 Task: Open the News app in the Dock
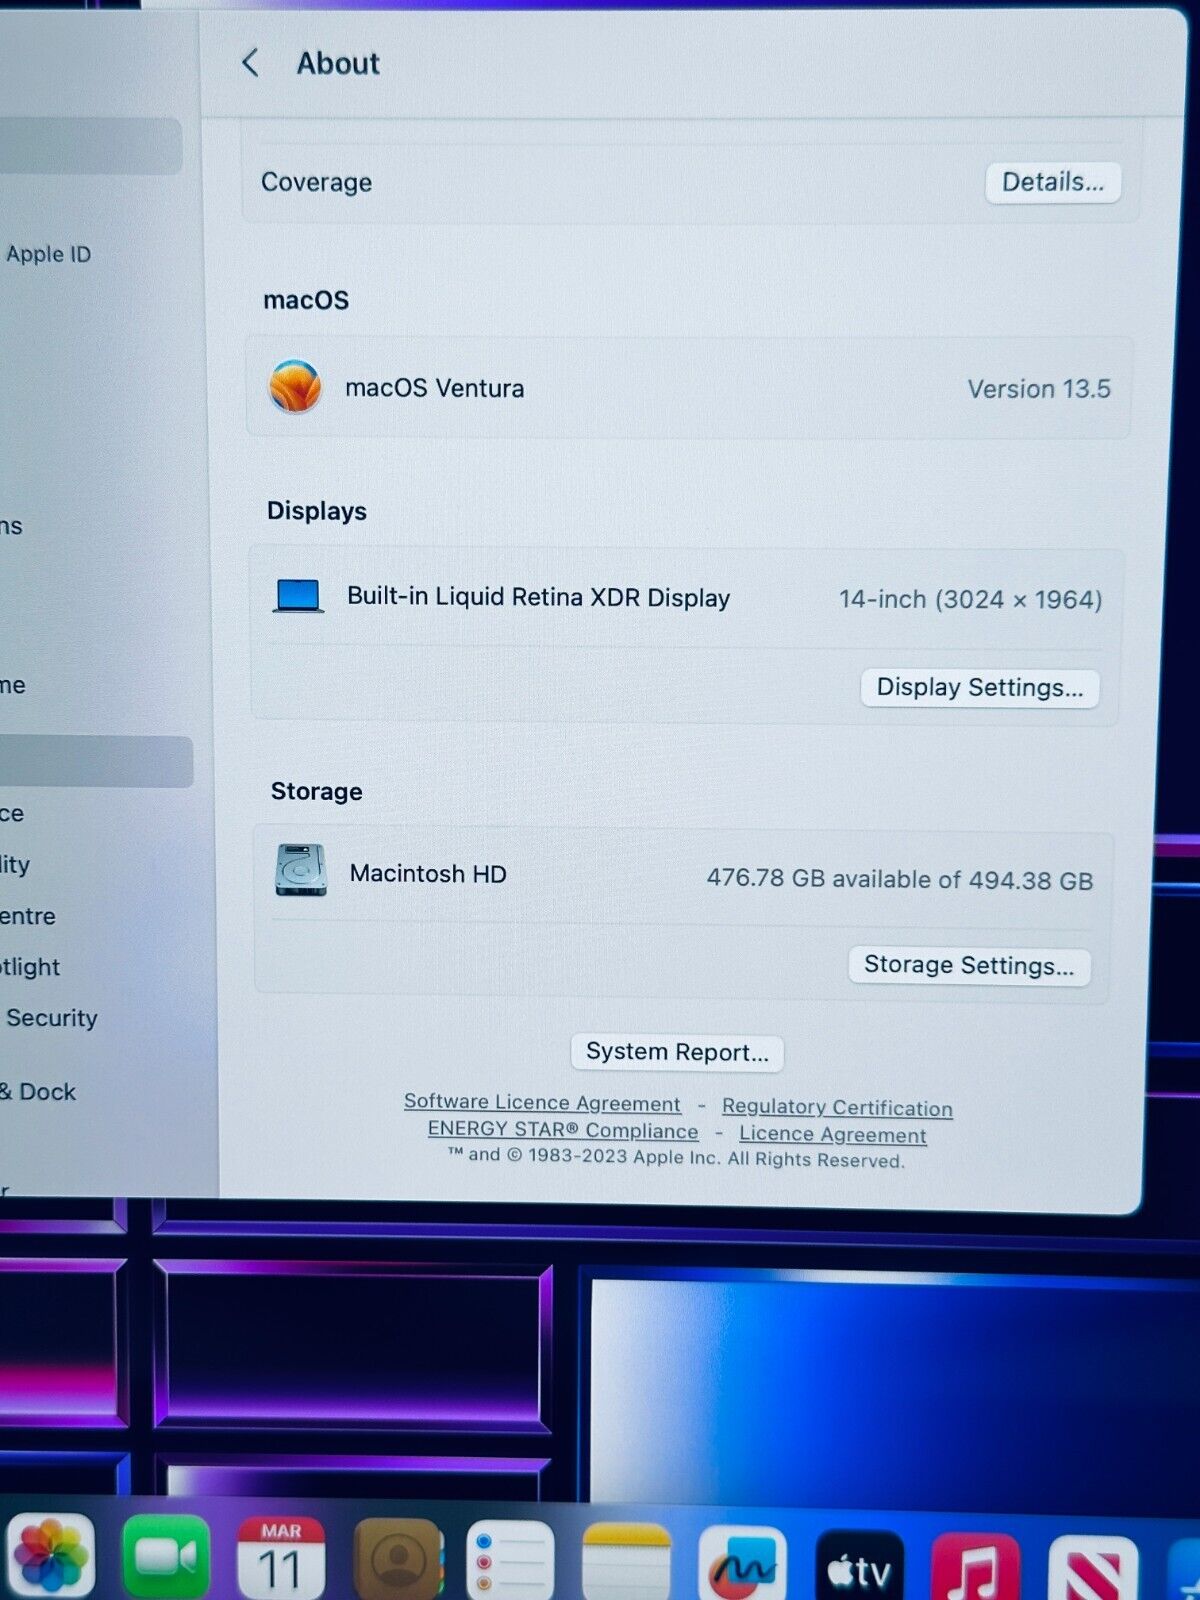tap(1093, 1569)
